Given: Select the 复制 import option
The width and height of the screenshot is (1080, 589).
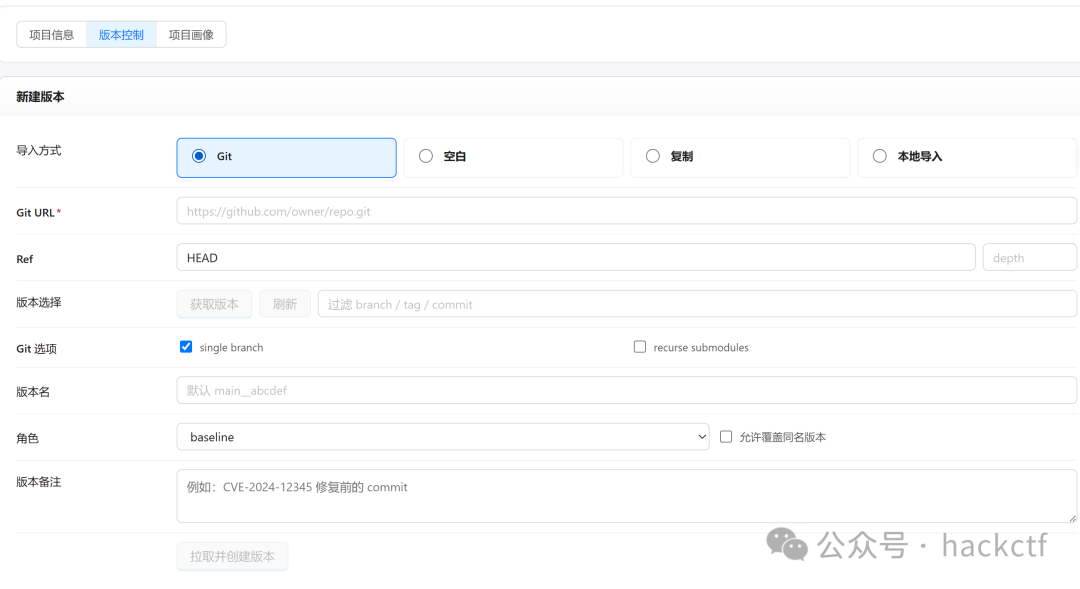Looking at the screenshot, I should 740,158.
